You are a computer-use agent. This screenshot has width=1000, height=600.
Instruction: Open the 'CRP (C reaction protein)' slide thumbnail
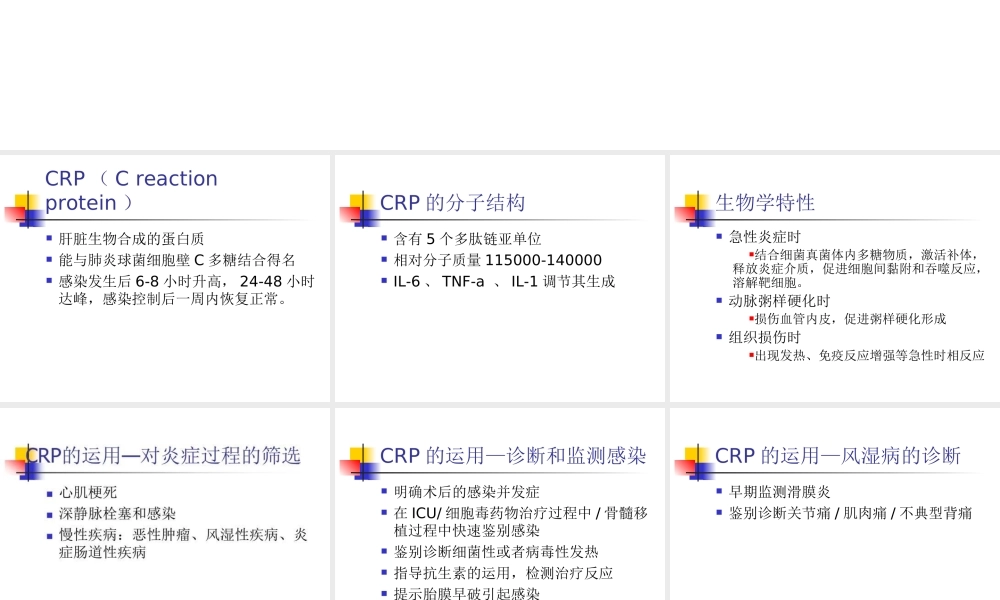[x=165, y=278]
